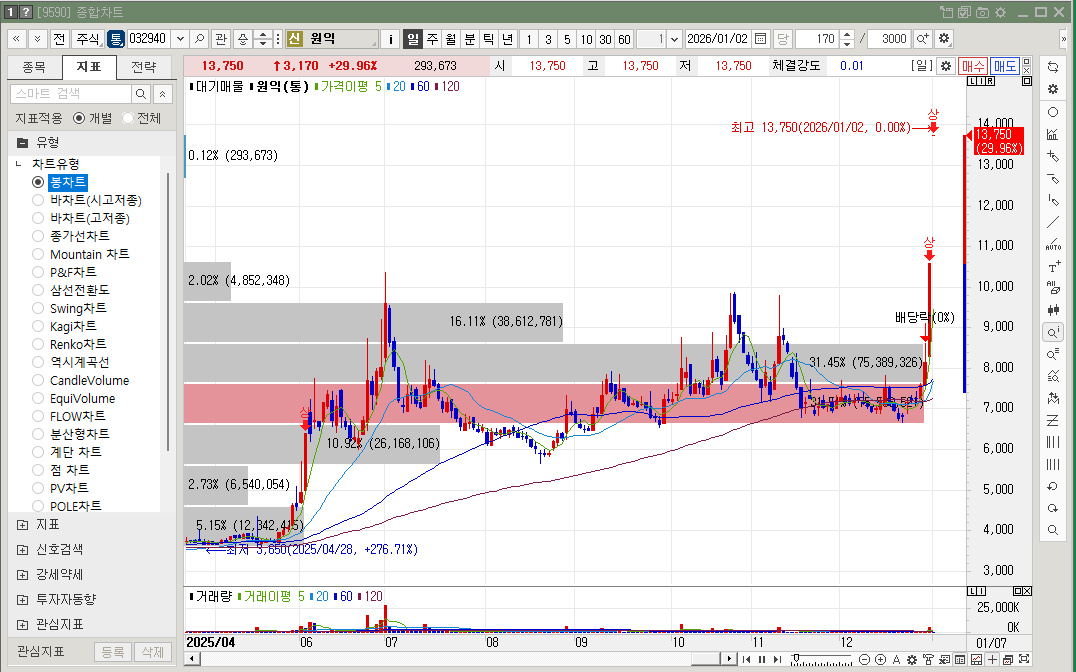Open the 주식 market type dropdown
Image resolution: width=1076 pixels, height=672 pixels.
tap(88, 39)
